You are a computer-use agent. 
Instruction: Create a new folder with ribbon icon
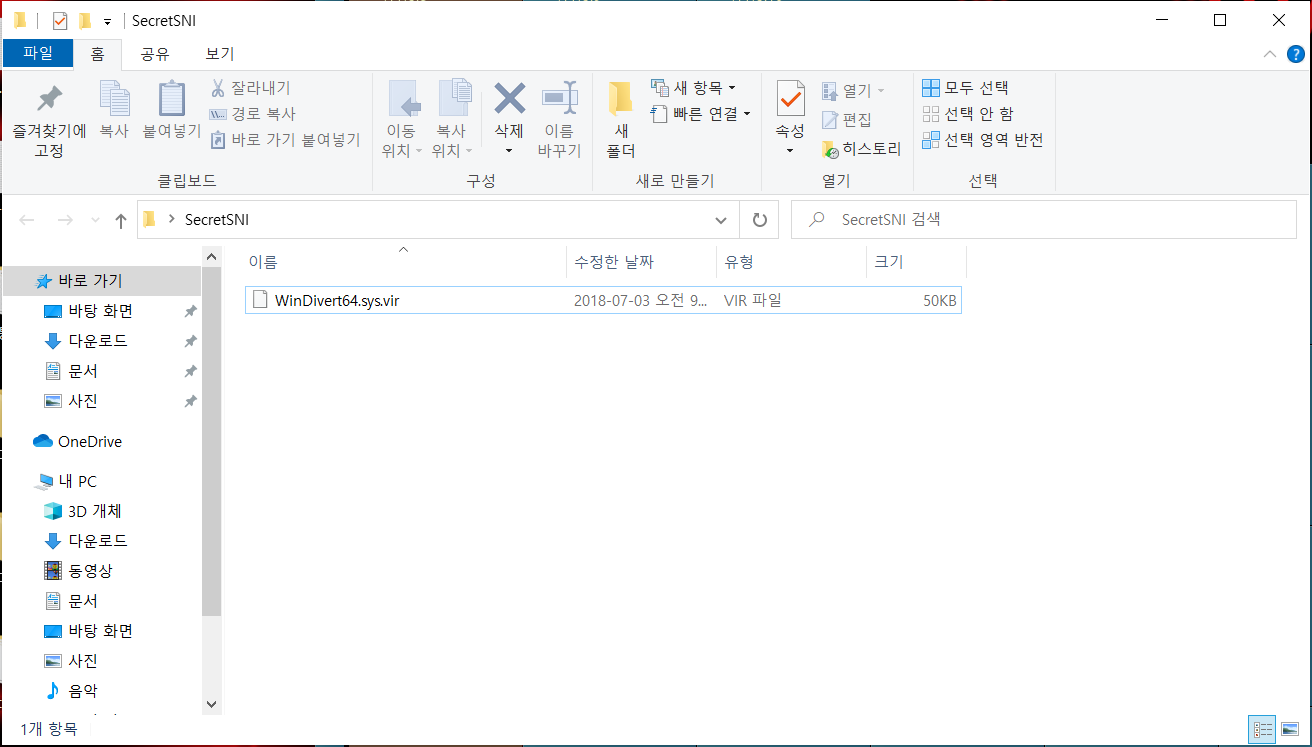tap(621, 100)
